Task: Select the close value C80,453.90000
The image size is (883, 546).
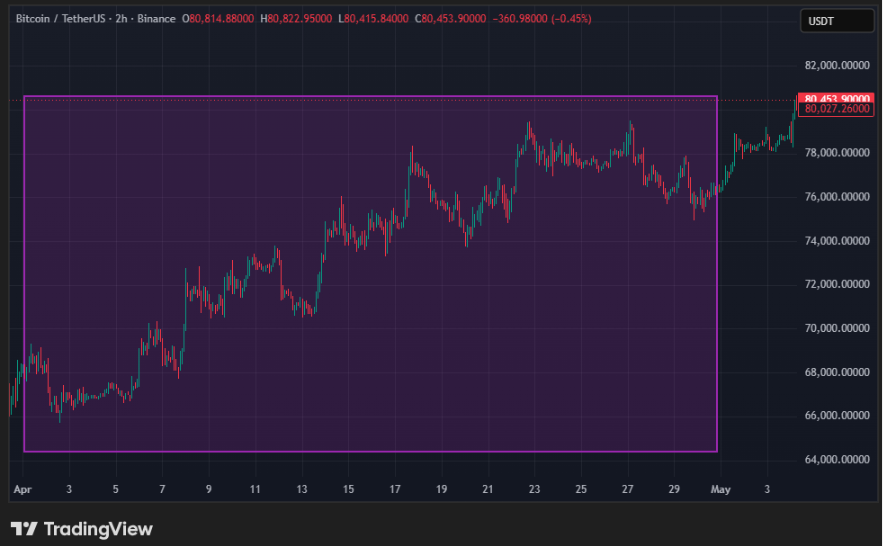Action: pos(451,19)
